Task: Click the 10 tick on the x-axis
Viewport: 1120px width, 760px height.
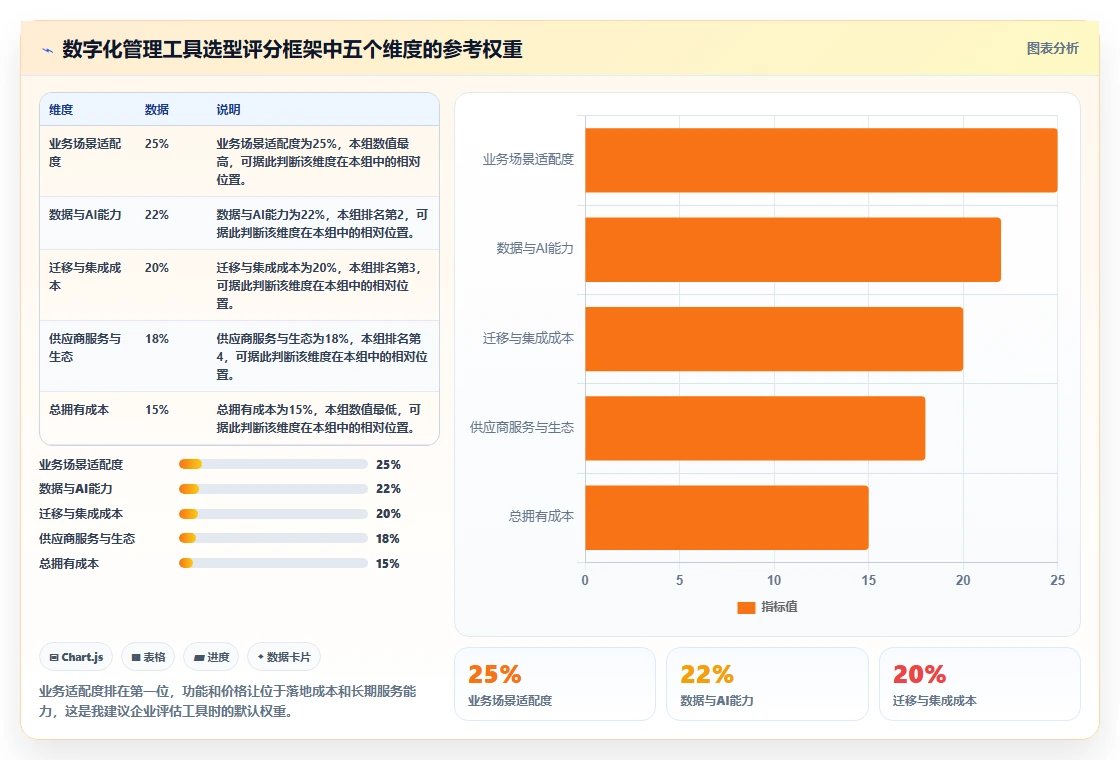Action: click(x=774, y=580)
